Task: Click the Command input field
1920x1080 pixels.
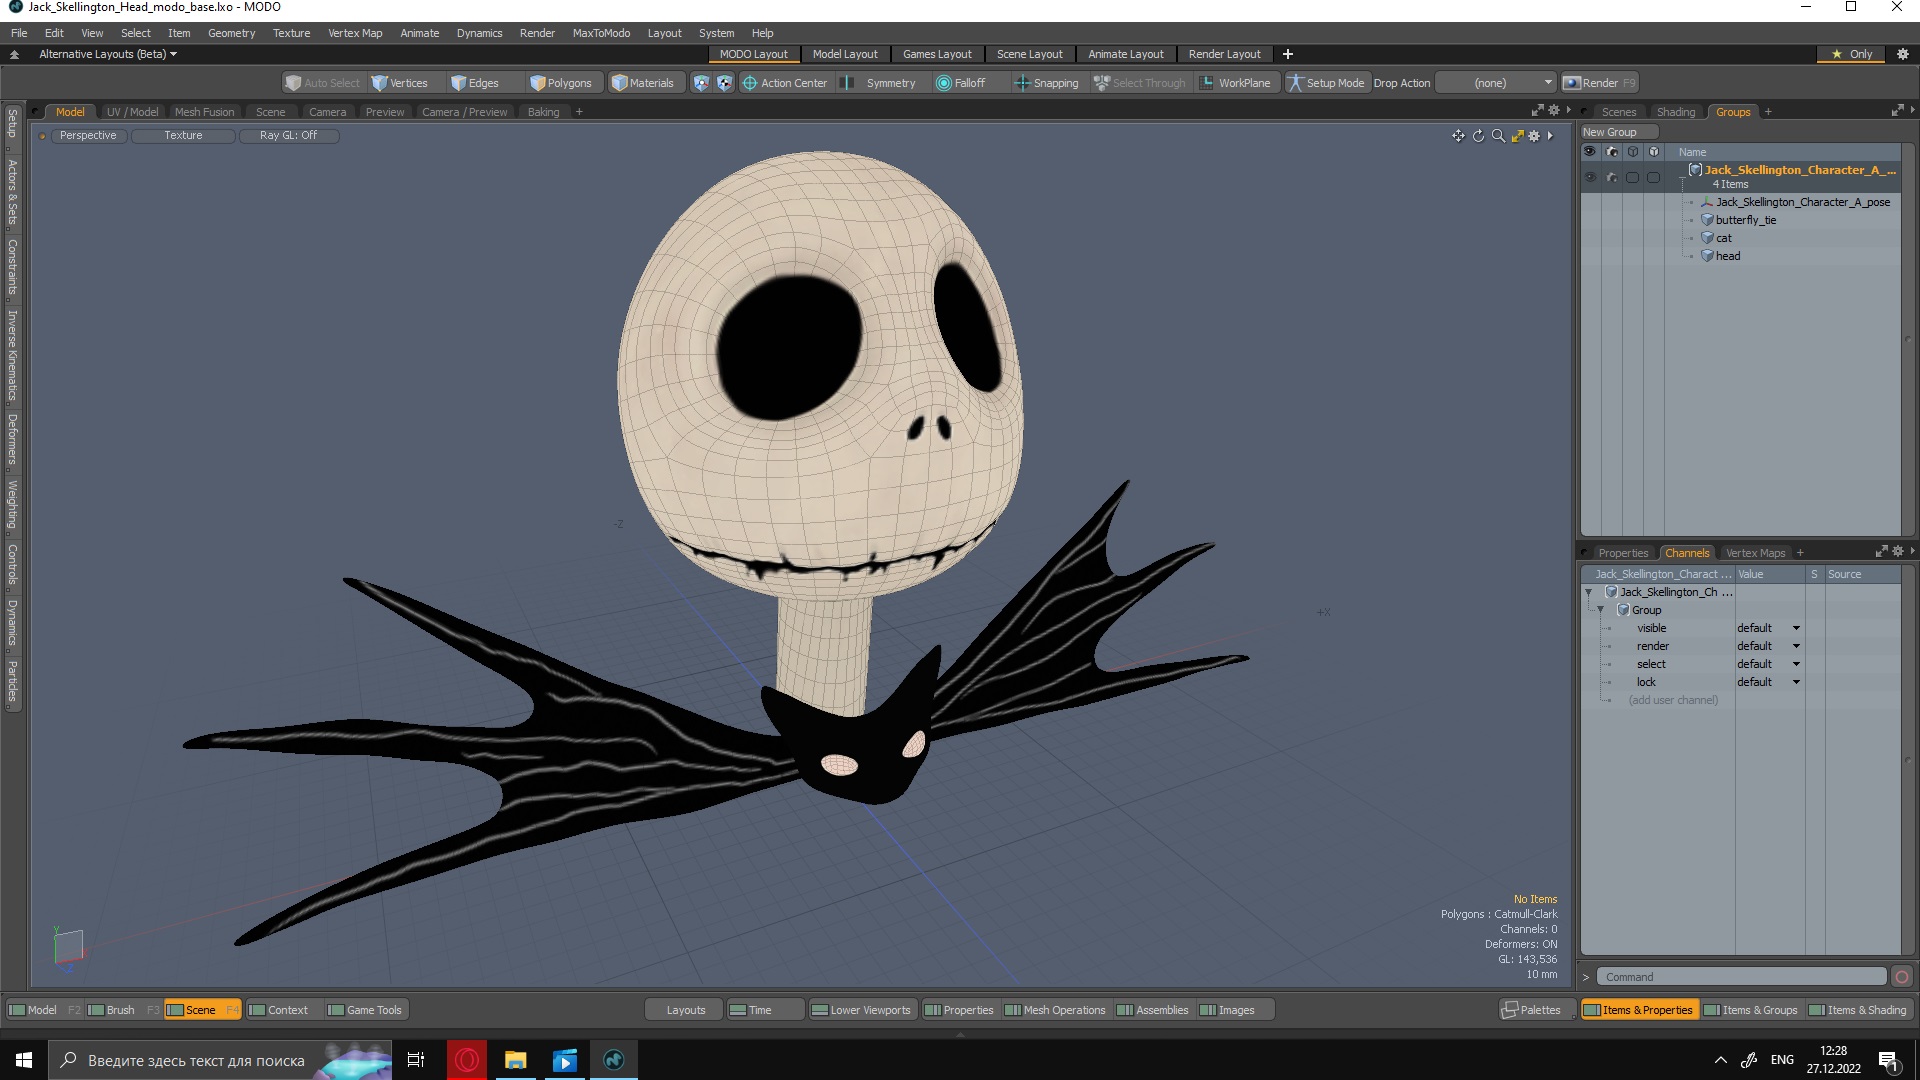Action: coord(1740,977)
